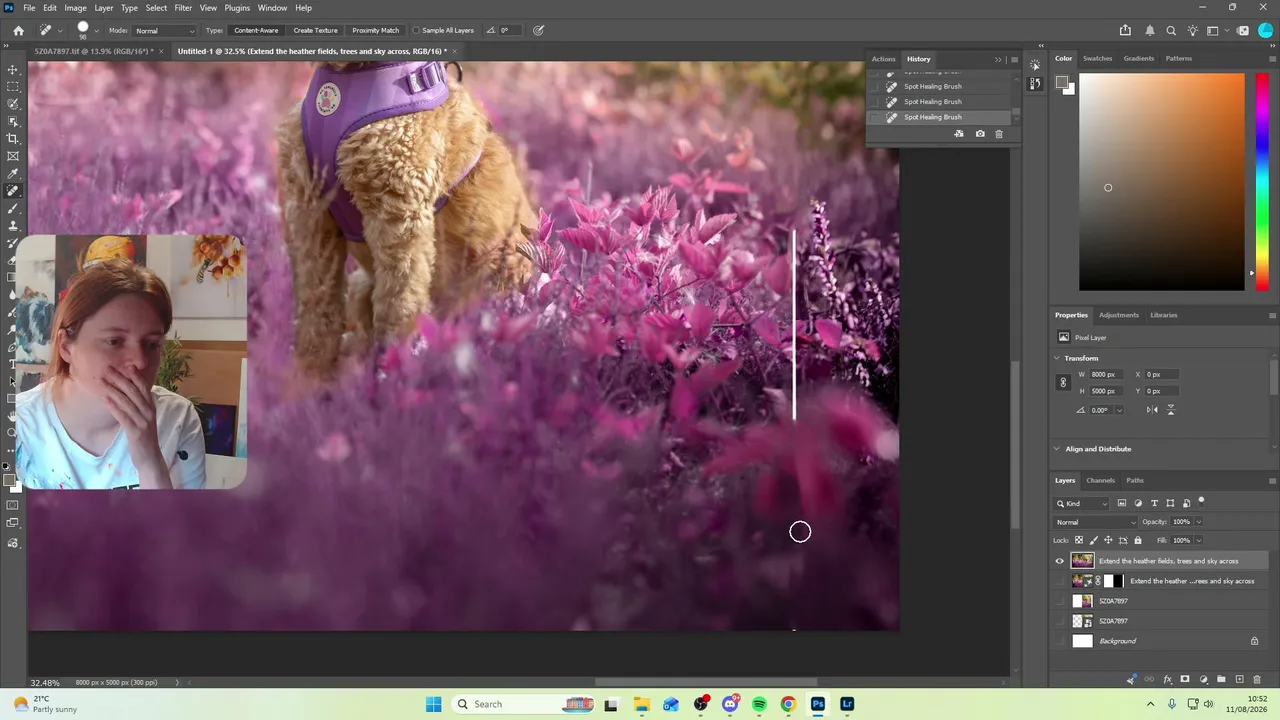This screenshot has height=720, width=1280.
Task: Open the layer Kind filter dropdown
Action: tap(1083, 503)
